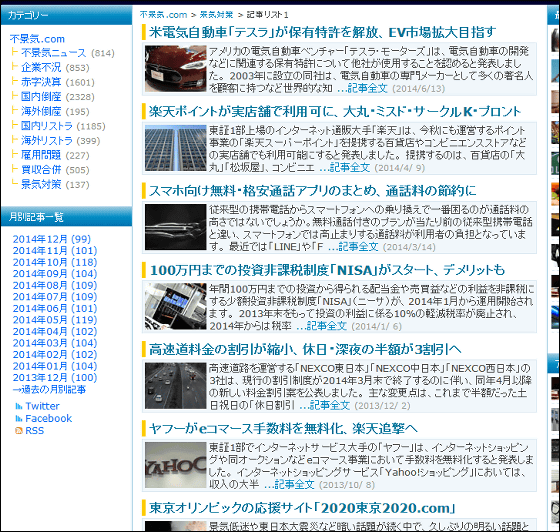
Task: Open 2014年06月 (101) monthly archive
Action: point(55,308)
